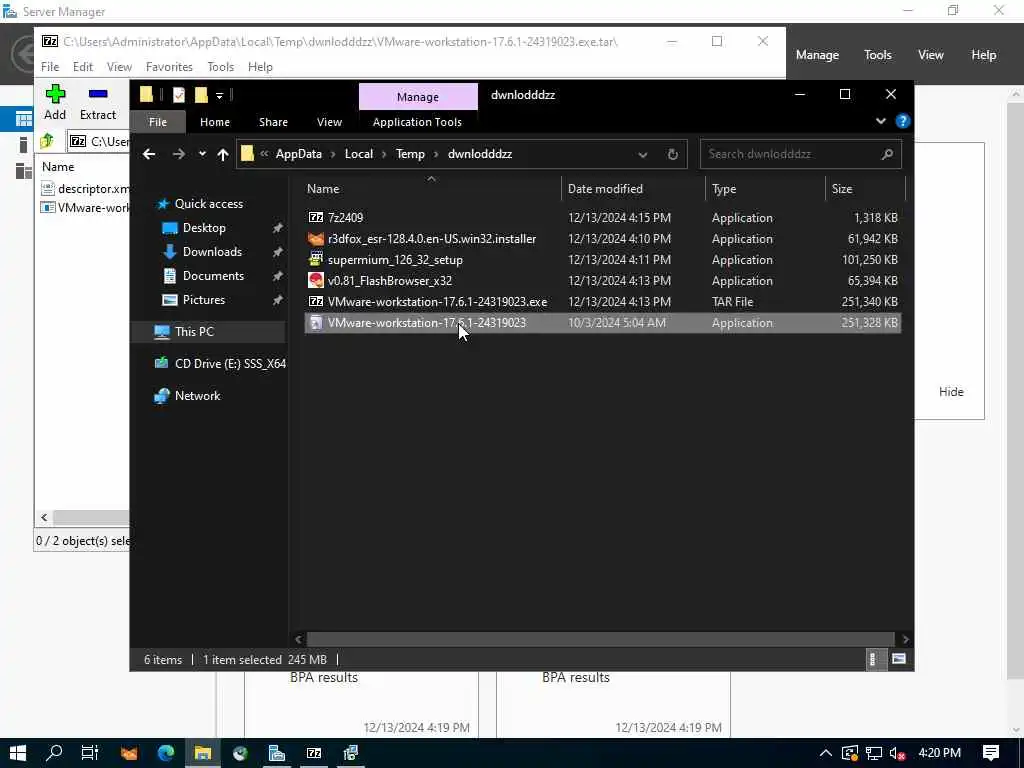The height and width of the screenshot is (768, 1024).
Task: Click Explorer Forward arrow
Action: 178,154
